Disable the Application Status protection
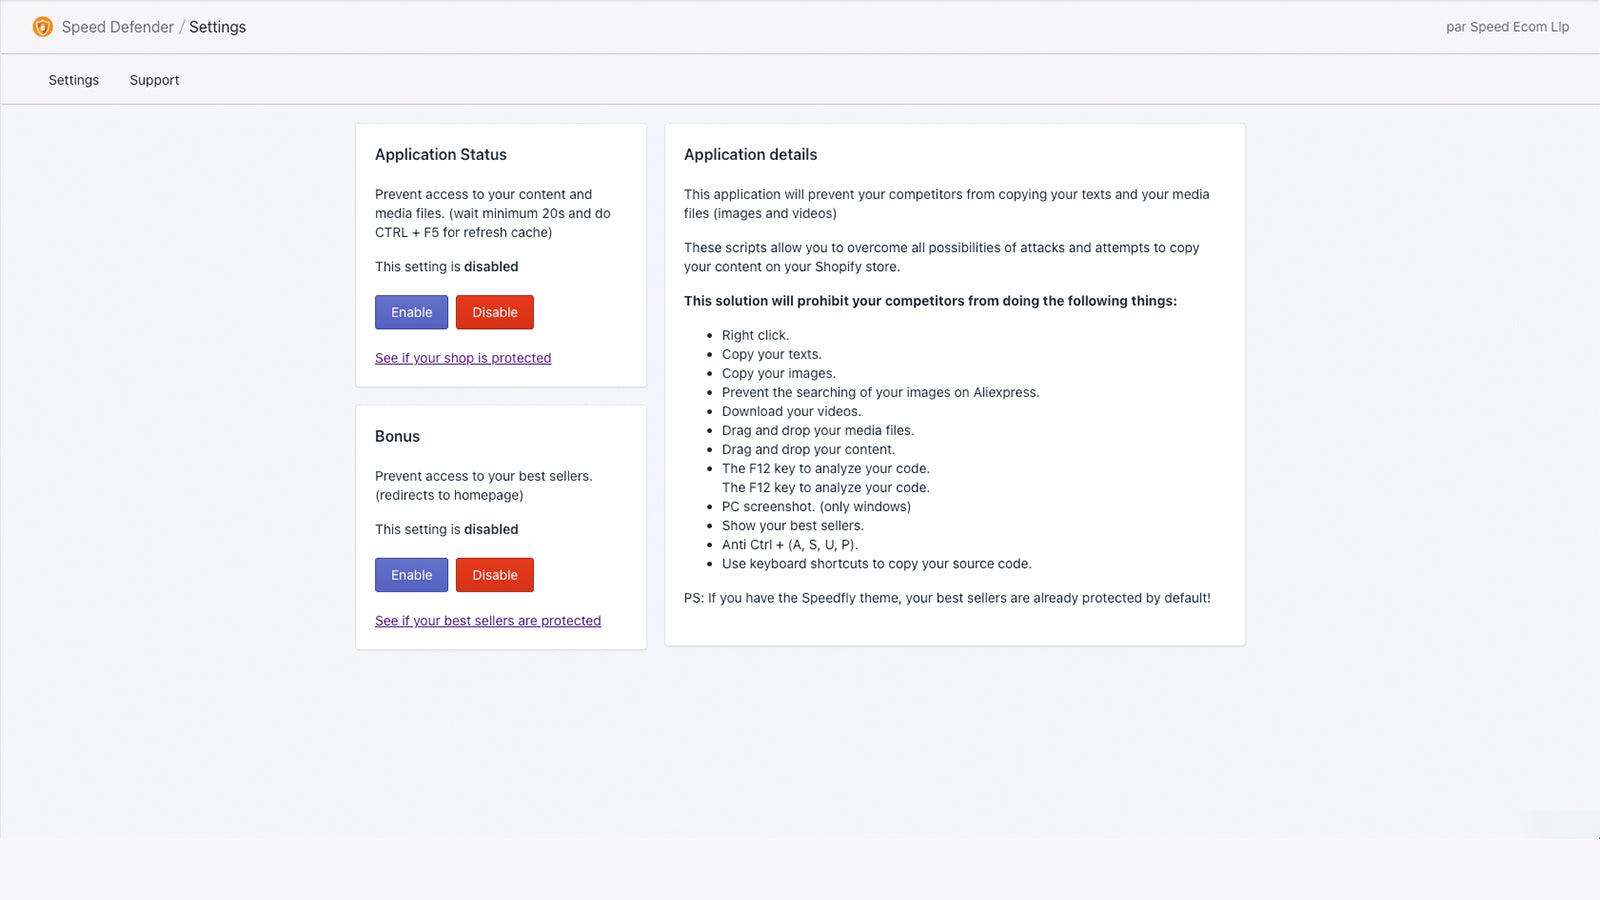The width and height of the screenshot is (1600, 900). pos(494,312)
